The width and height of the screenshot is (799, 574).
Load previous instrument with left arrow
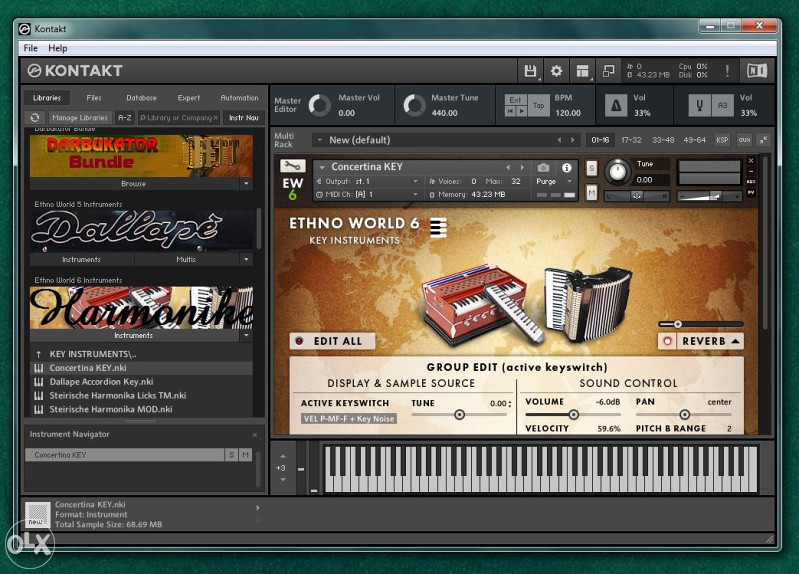pos(508,167)
